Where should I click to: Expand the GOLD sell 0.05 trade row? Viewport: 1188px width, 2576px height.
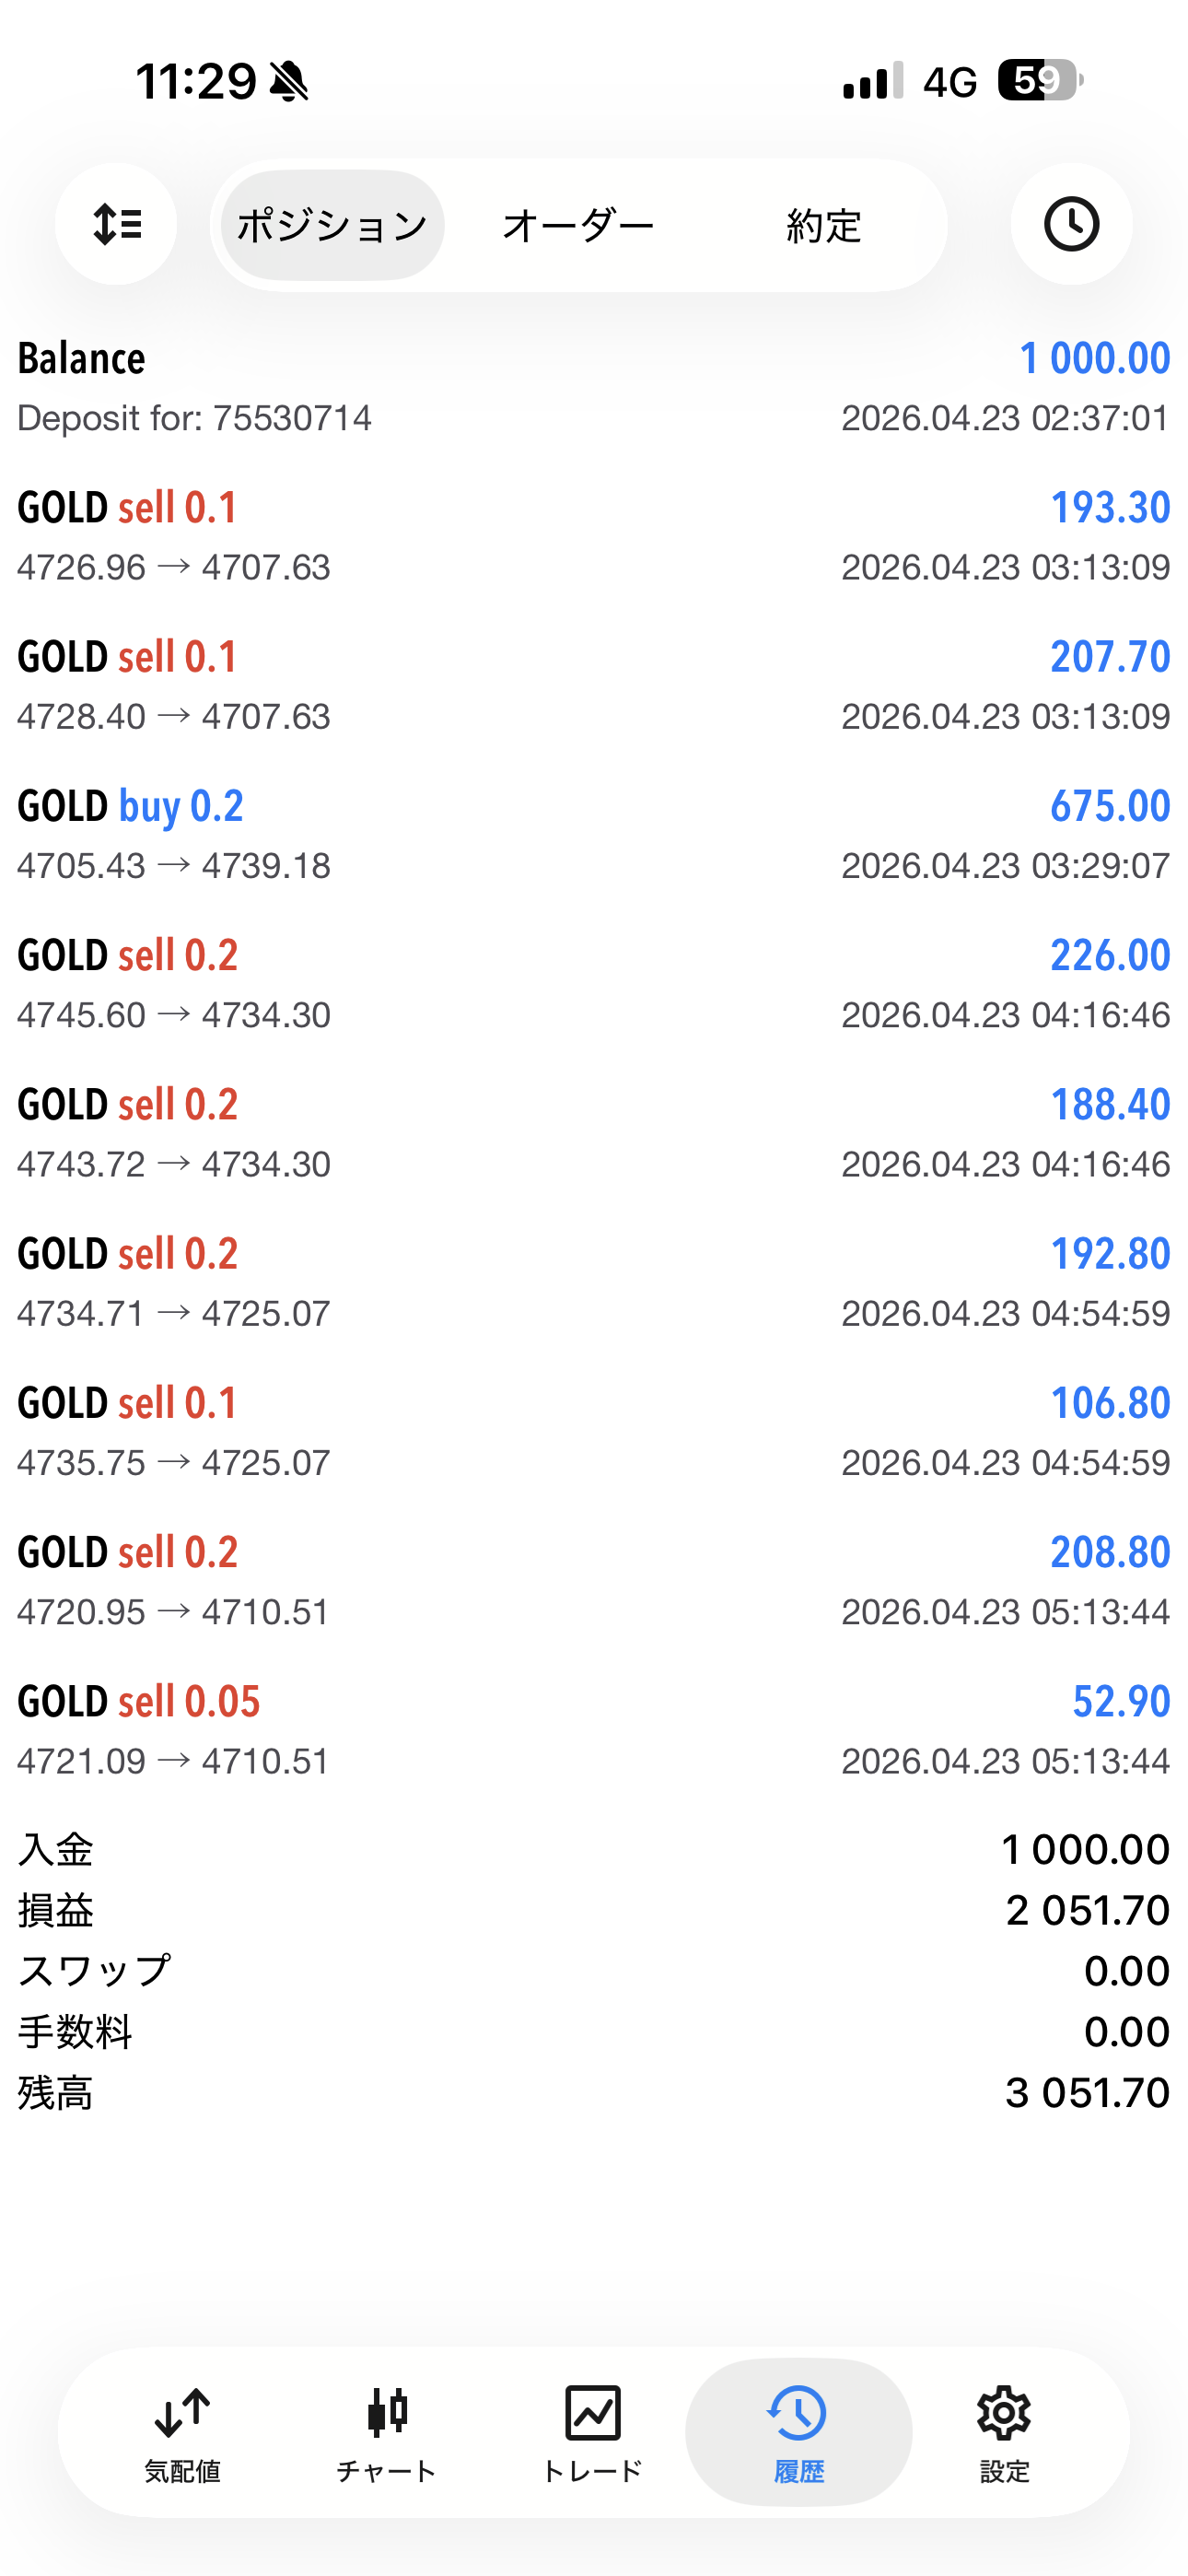pyautogui.click(x=594, y=1730)
